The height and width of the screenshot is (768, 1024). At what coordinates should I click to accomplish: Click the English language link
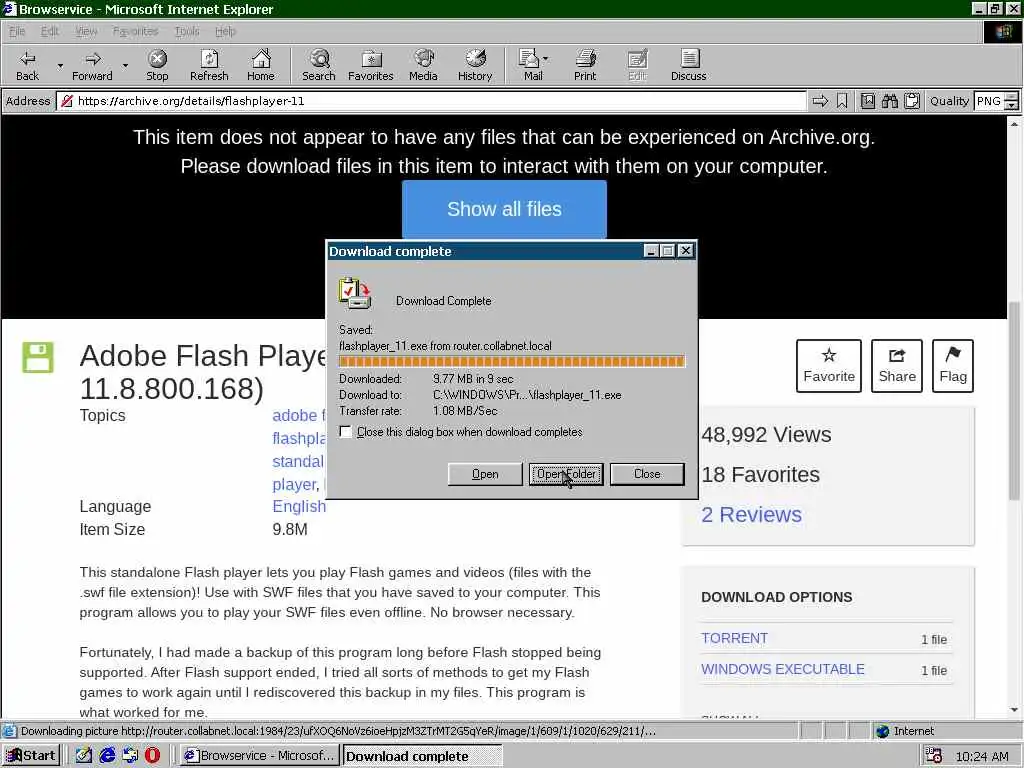click(x=298, y=506)
